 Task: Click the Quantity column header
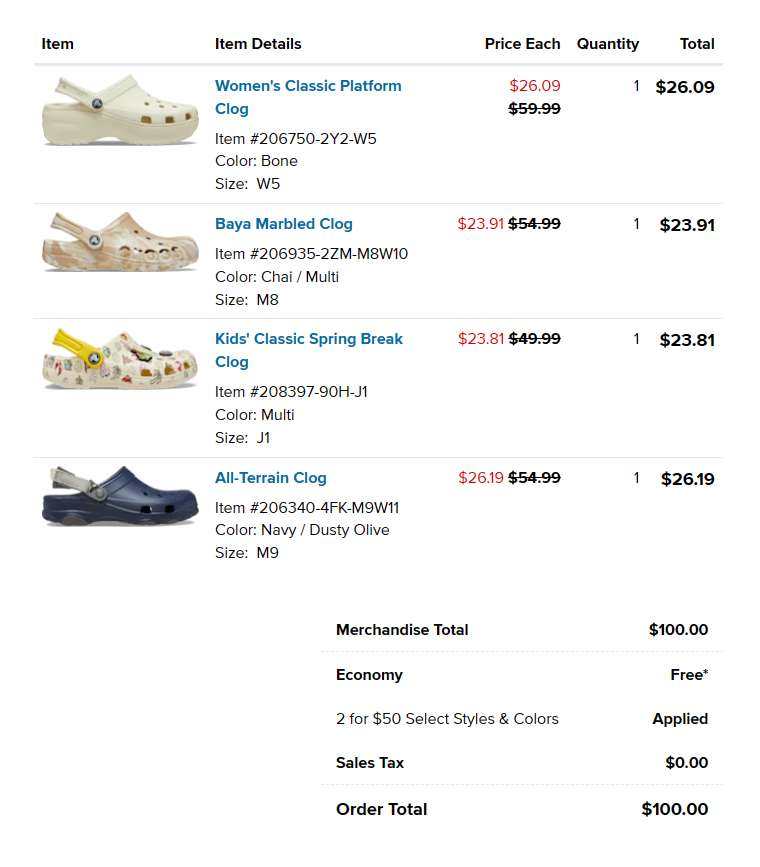pyautogui.click(x=608, y=44)
